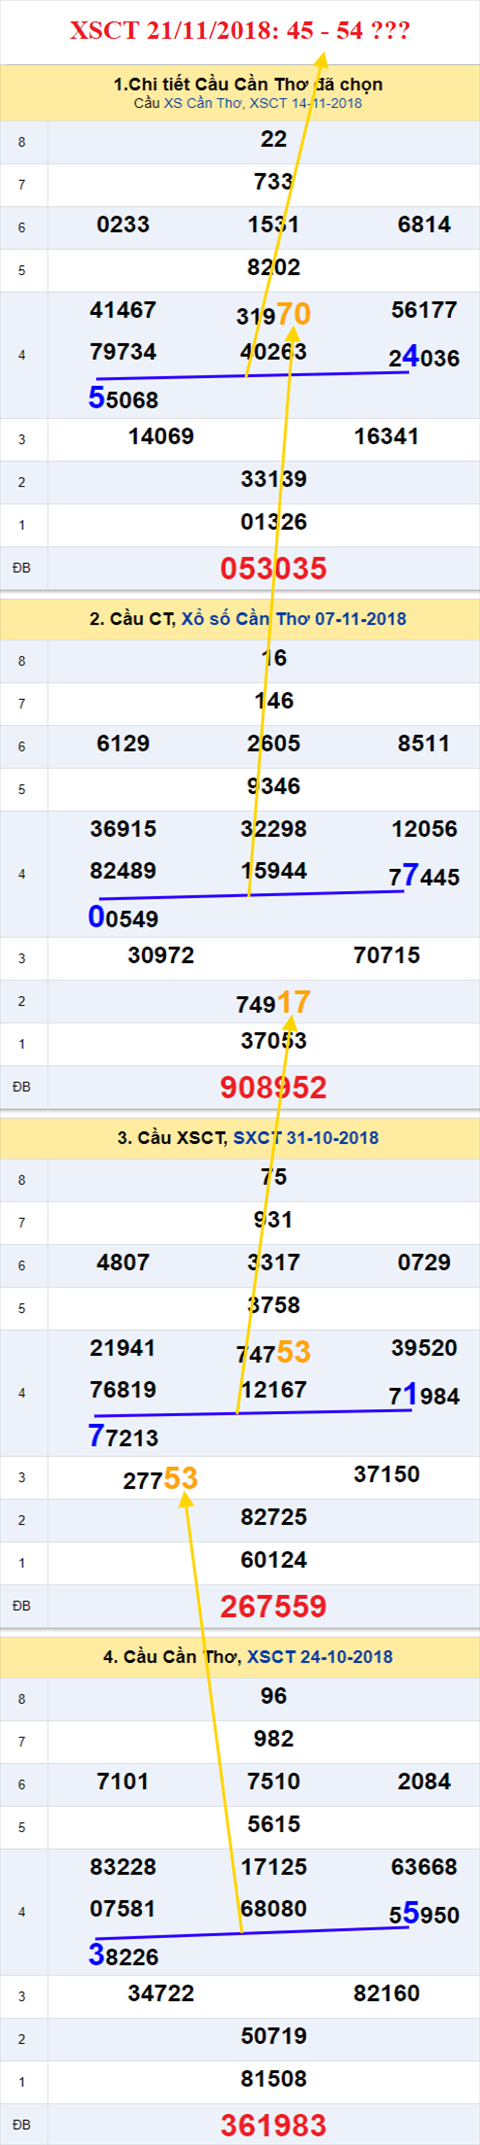Open the 'Xổ số Cần Thơ 07-11-2018' link
This screenshot has width=480, height=2145.
click(x=293, y=619)
